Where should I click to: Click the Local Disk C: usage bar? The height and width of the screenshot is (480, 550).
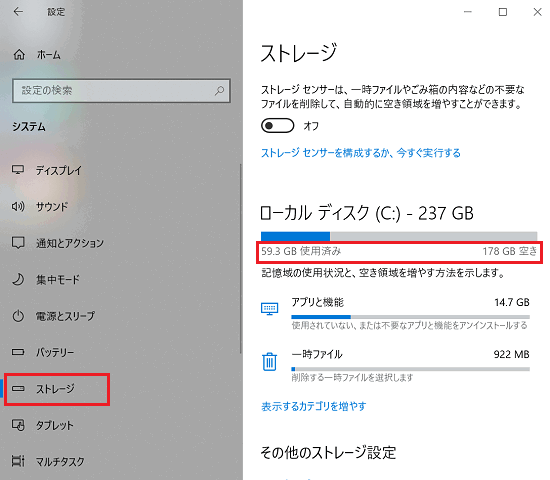pyautogui.click(x=399, y=236)
